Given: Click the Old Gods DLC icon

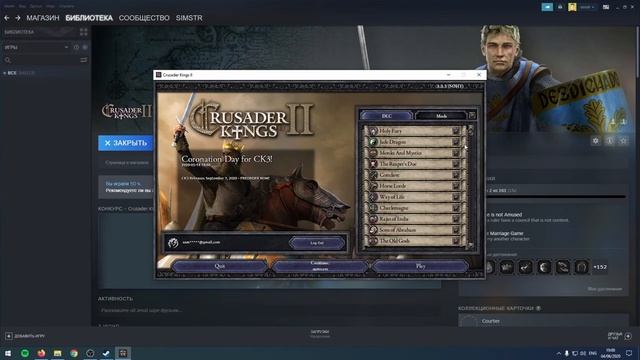Looking at the screenshot, I should coord(373,241).
